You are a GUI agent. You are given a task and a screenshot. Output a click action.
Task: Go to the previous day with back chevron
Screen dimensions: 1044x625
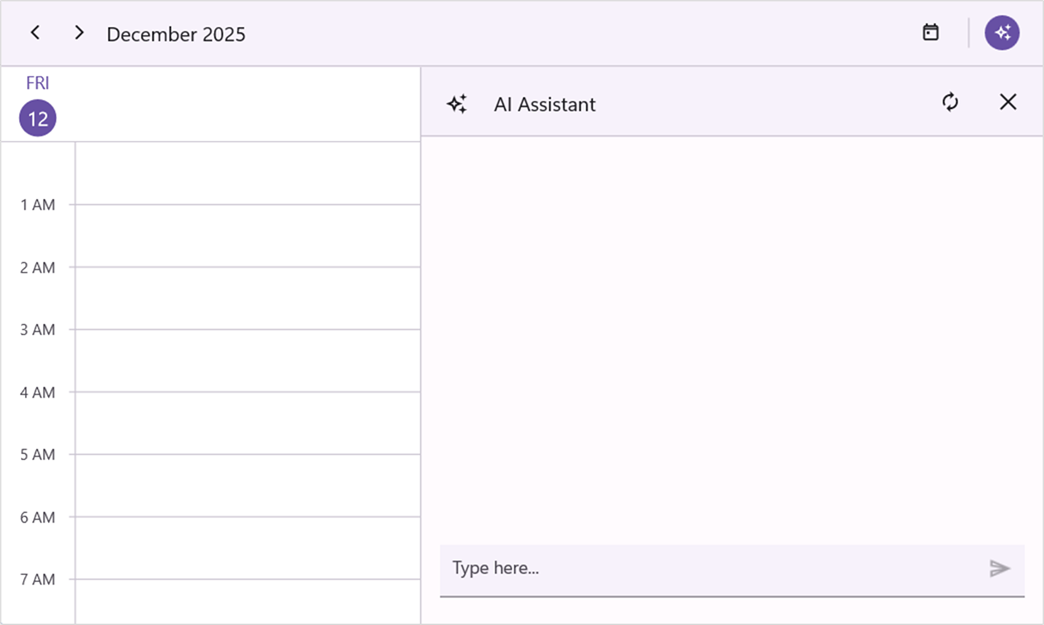[x=35, y=33]
